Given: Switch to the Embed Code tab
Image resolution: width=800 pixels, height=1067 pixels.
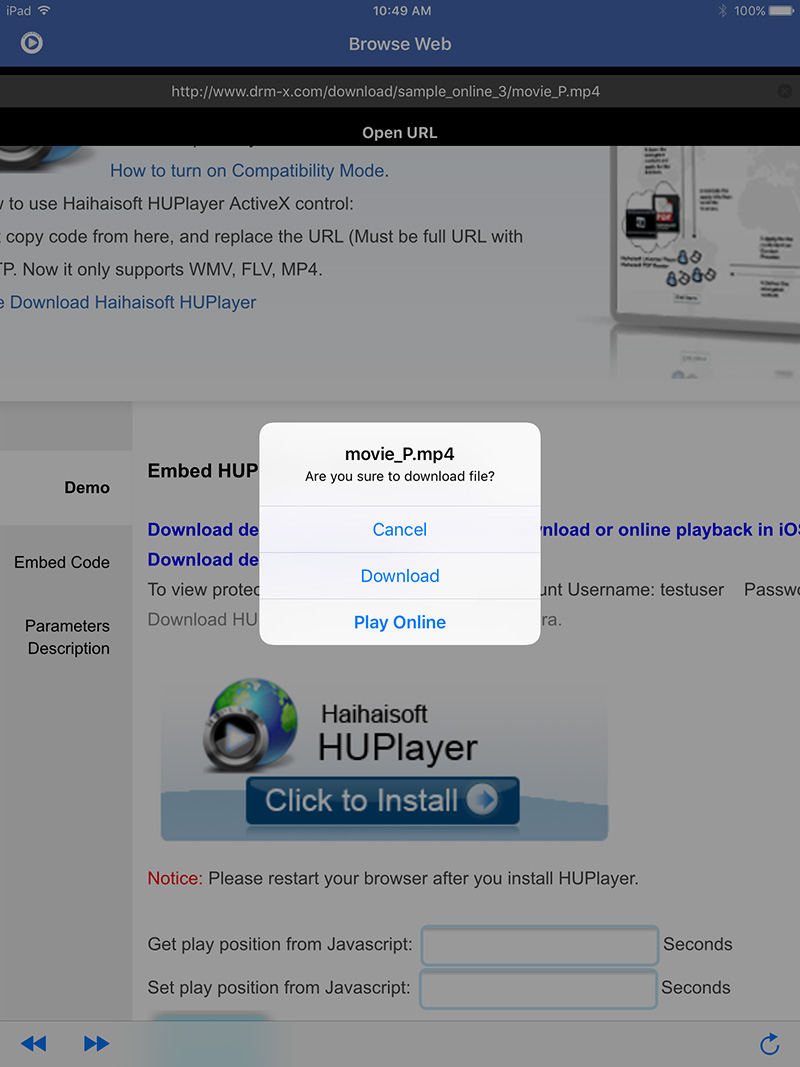Looking at the screenshot, I should 62,562.
